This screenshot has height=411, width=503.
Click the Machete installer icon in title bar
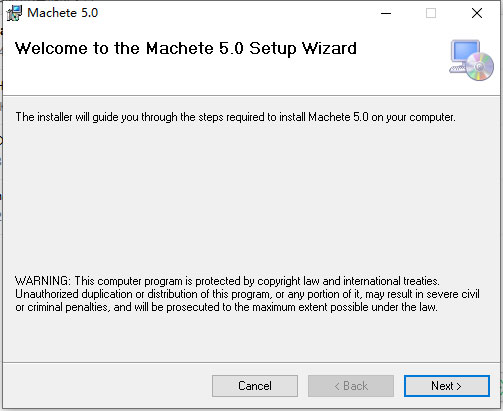(x=14, y=13)
